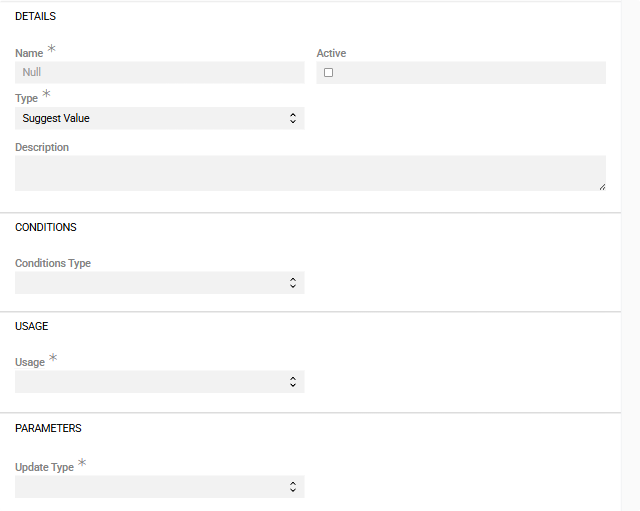Click the CONDITIONS section header
640x511 pixels.
point(46,227)
